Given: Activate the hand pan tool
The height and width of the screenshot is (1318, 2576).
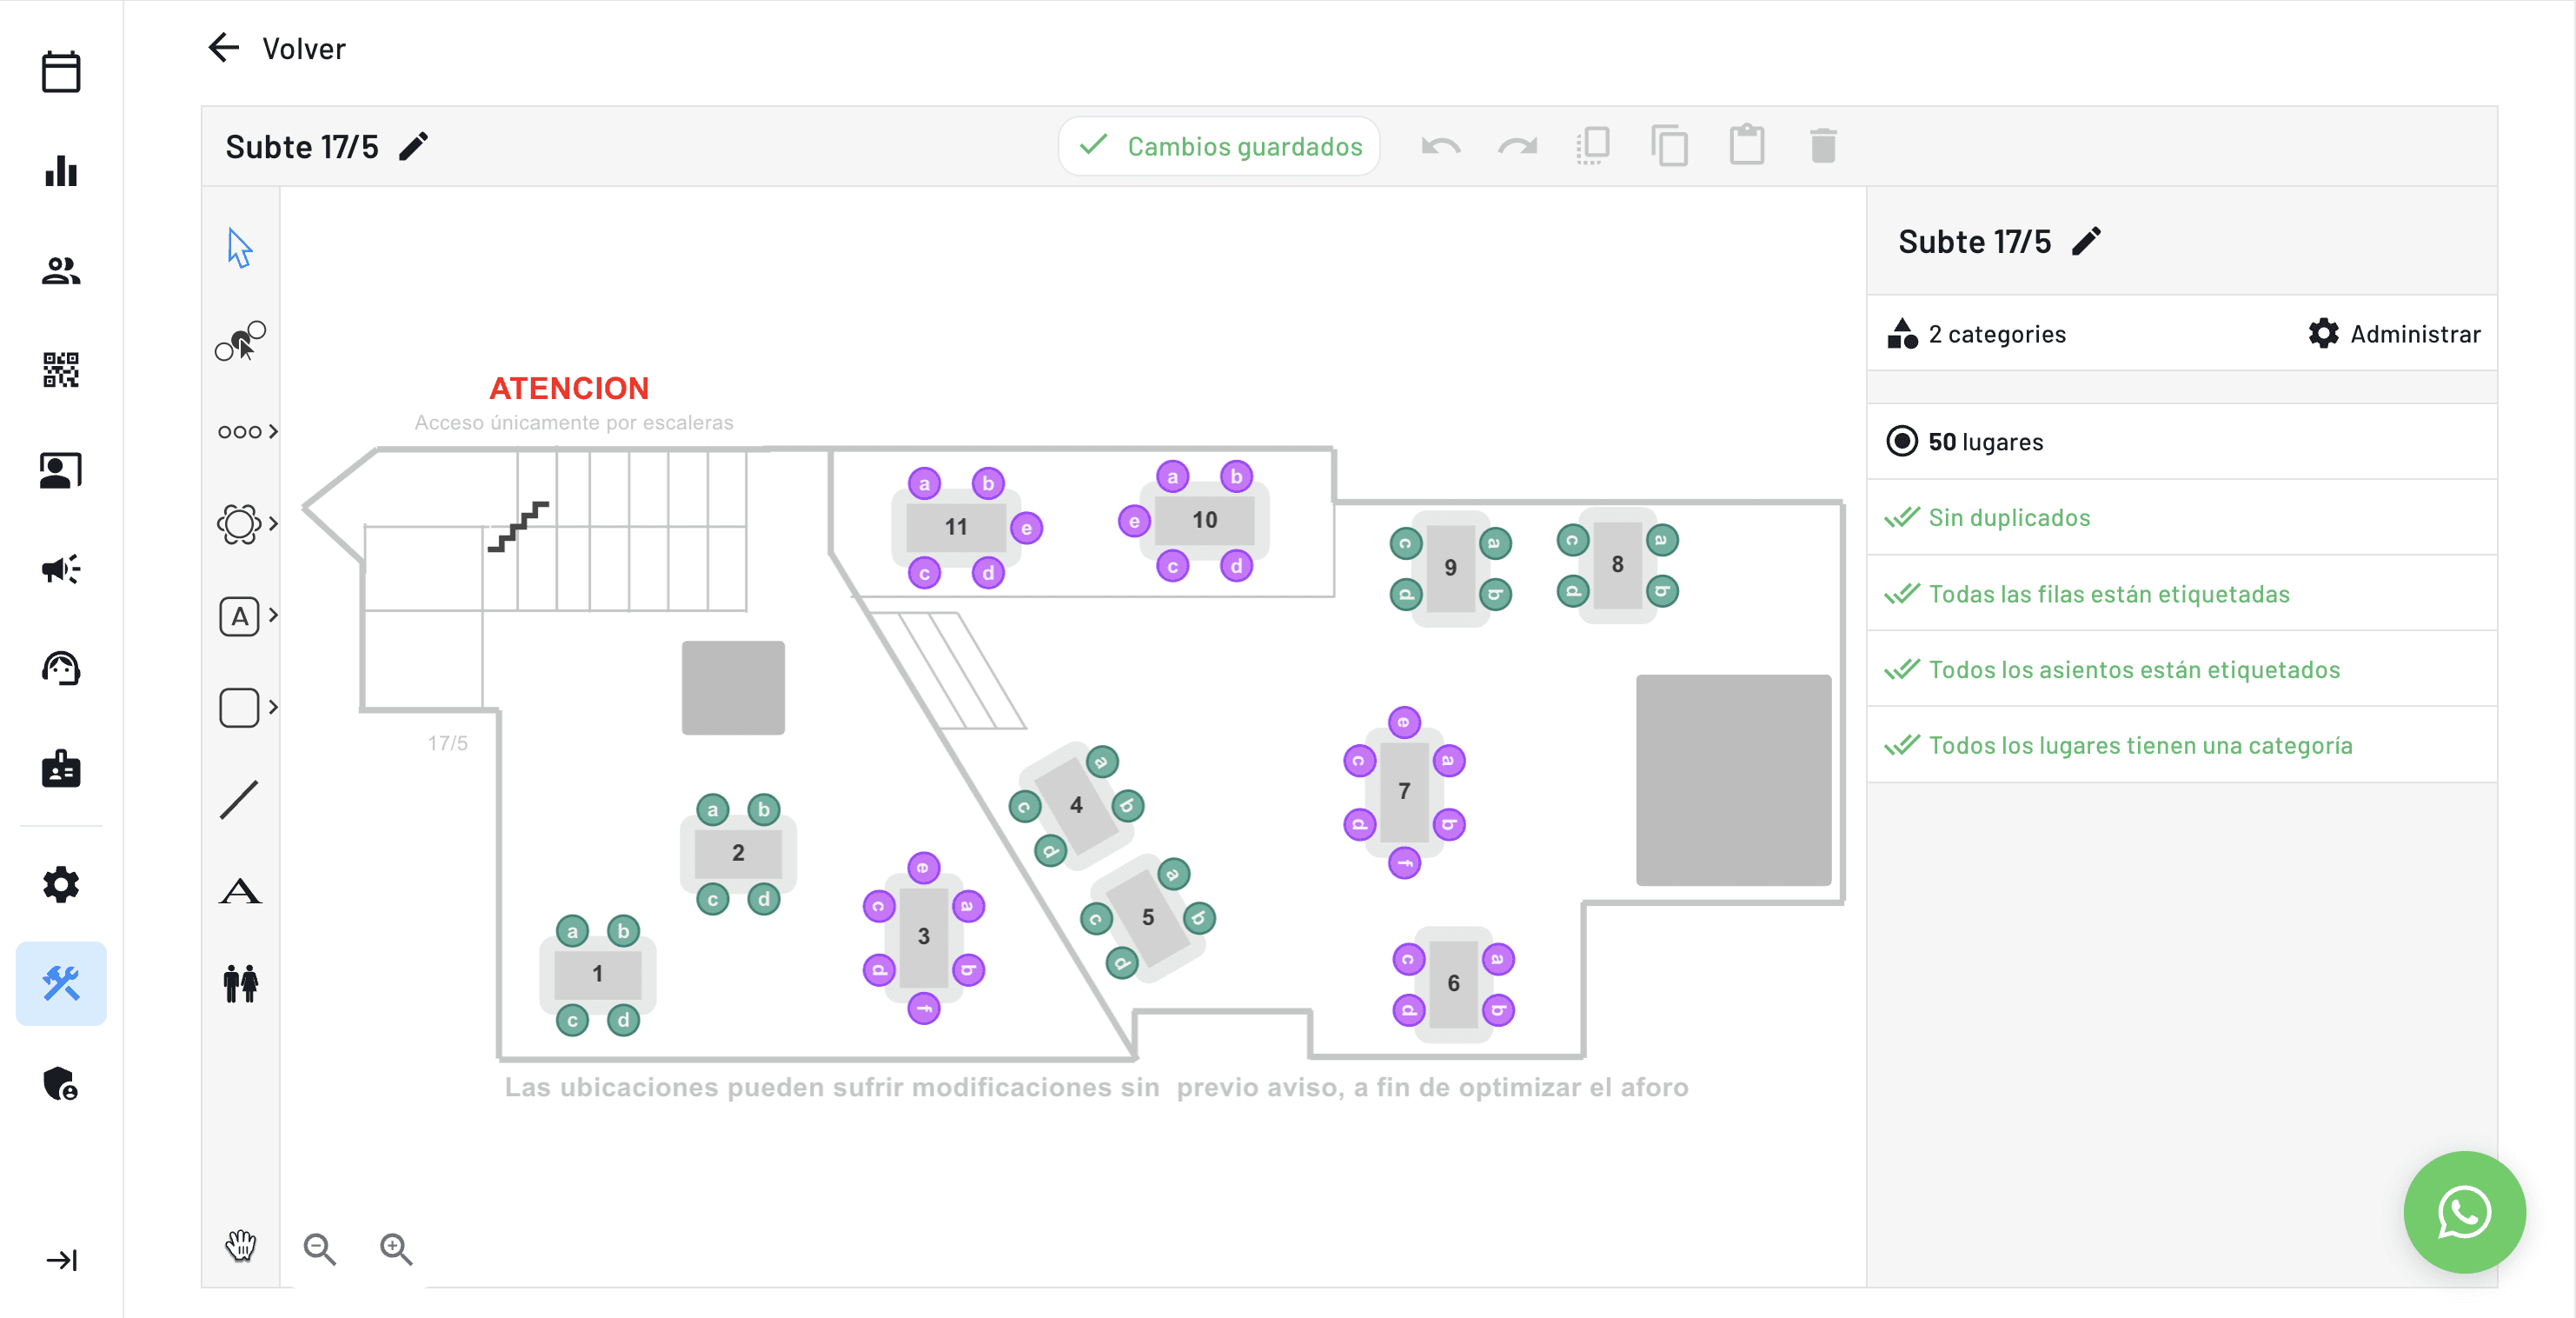Looking at the screenshot, I should (x=240, y=1248).
